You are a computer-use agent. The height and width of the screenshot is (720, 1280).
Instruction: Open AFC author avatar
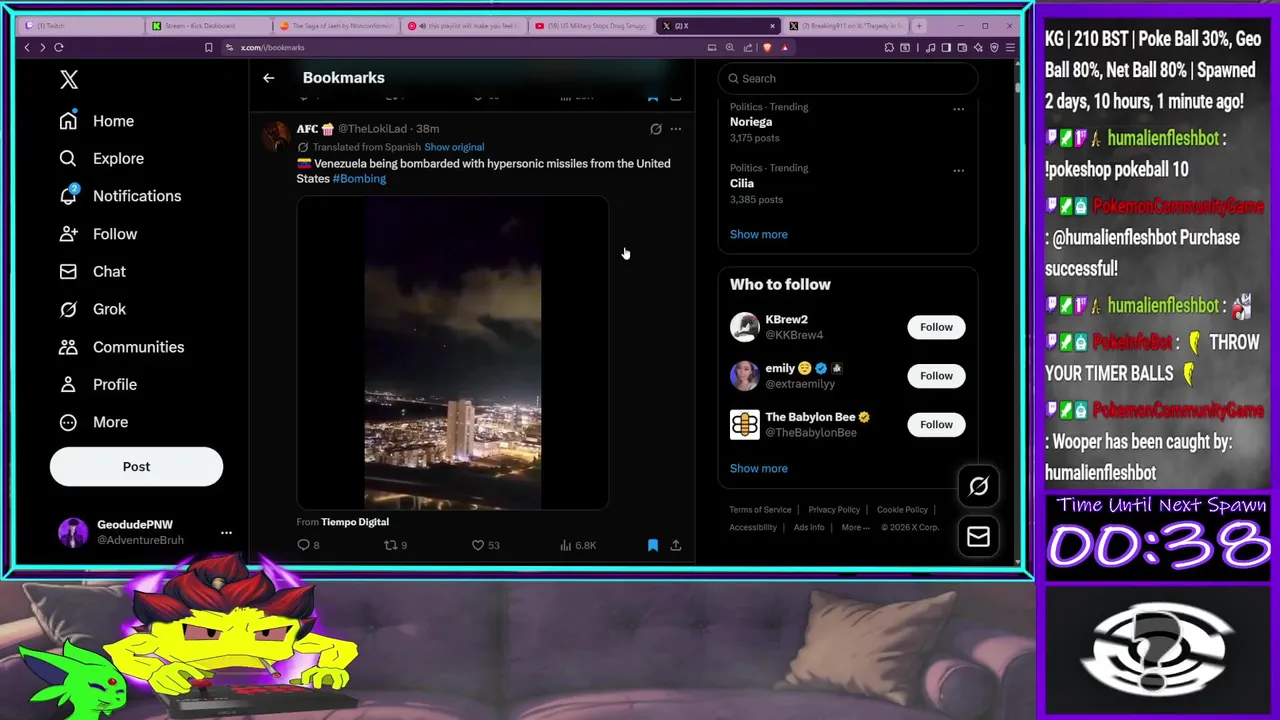pos(276,136)
